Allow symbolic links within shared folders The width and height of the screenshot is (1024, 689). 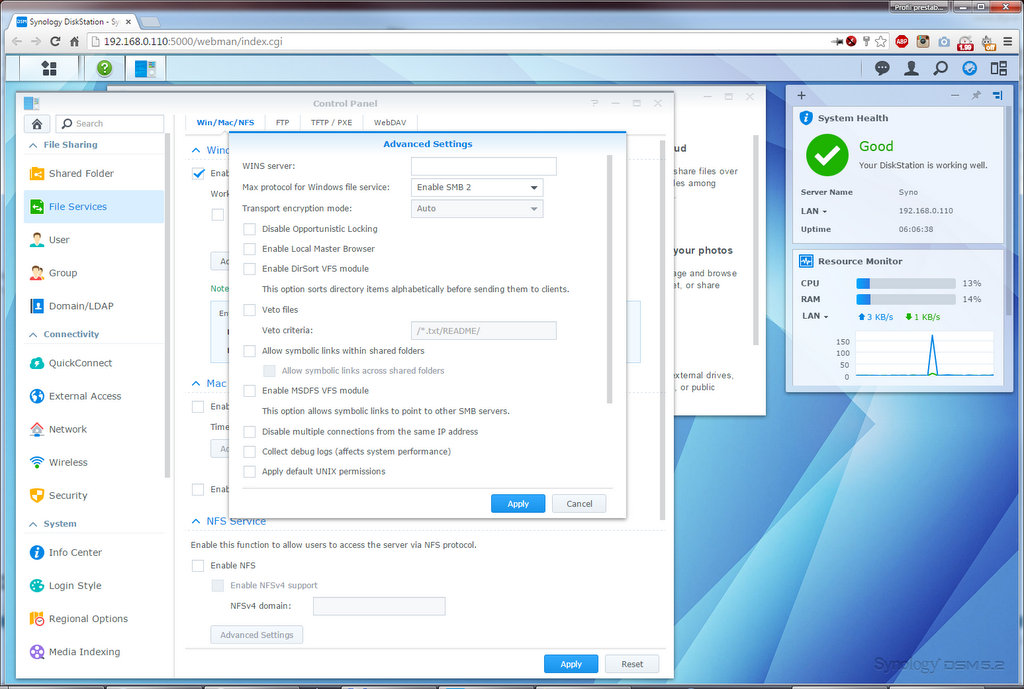coord(249,351)
